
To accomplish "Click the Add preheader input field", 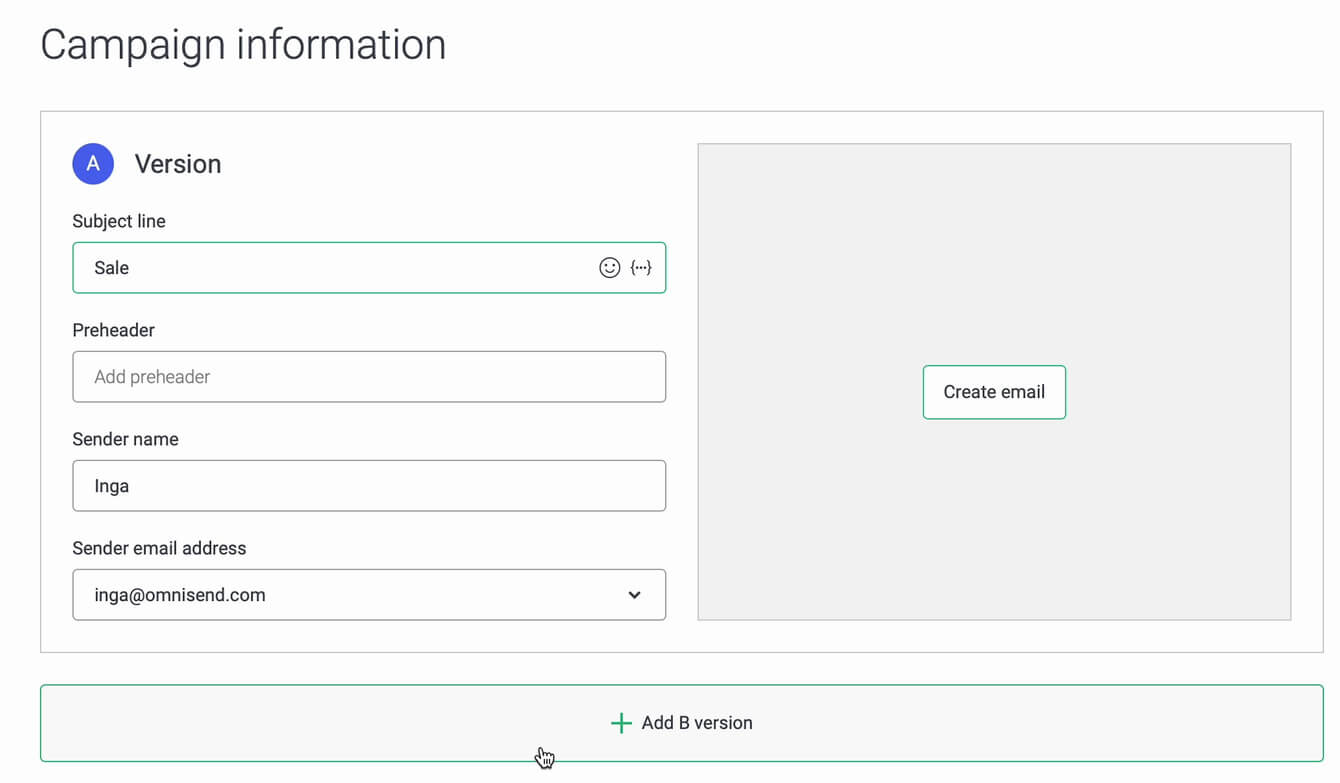I will click(x=369, y=377).
